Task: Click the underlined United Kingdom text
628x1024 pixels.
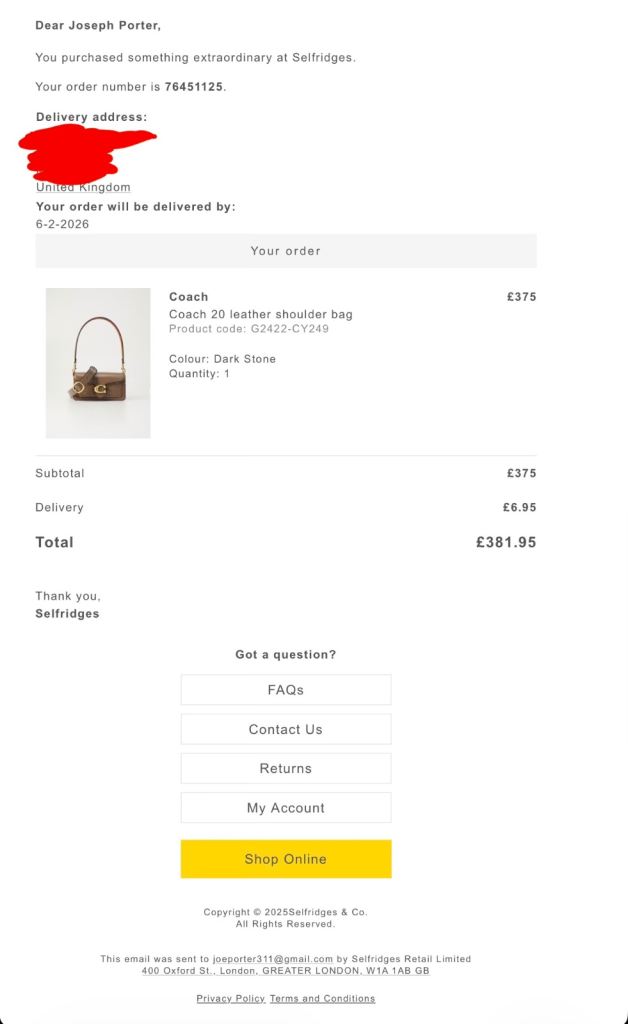Action: 83,187
